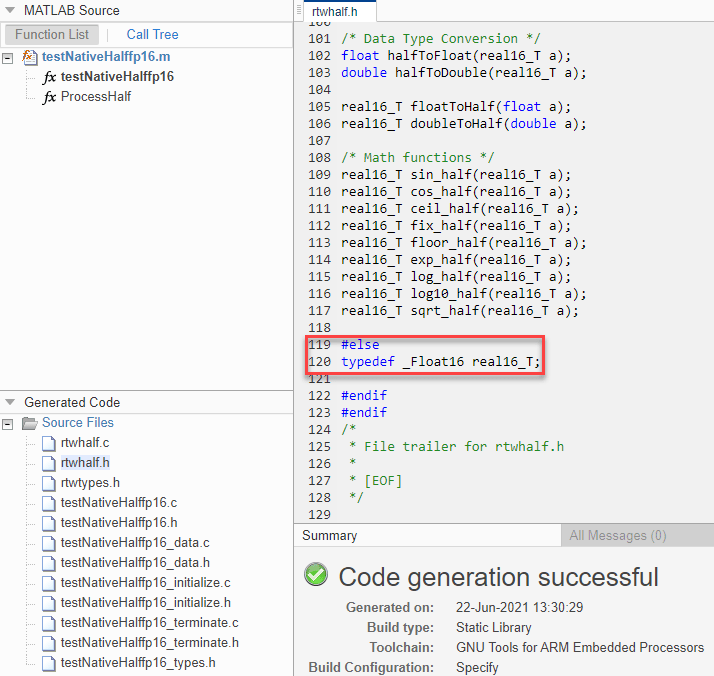This screenshot has height=676, width=714.
Task: Open the Summary tab
Action: point(330,535)
